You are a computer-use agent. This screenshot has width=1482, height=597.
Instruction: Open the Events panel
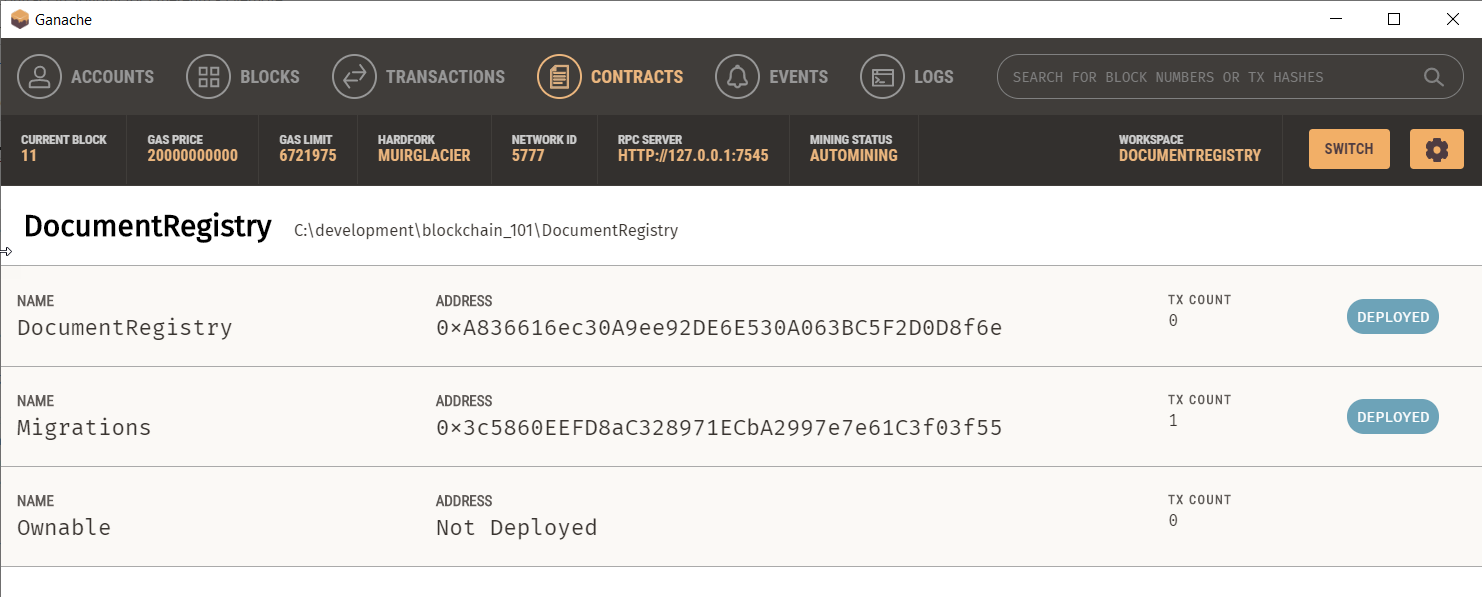pyautogui.click(x=738, y=76)
